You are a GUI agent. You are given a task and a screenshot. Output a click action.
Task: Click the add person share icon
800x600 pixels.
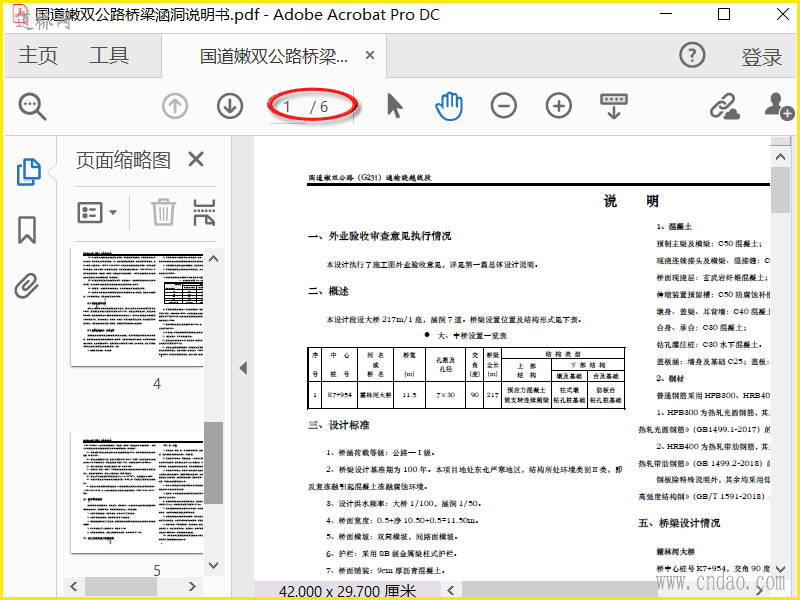click(x=779, y=106)
